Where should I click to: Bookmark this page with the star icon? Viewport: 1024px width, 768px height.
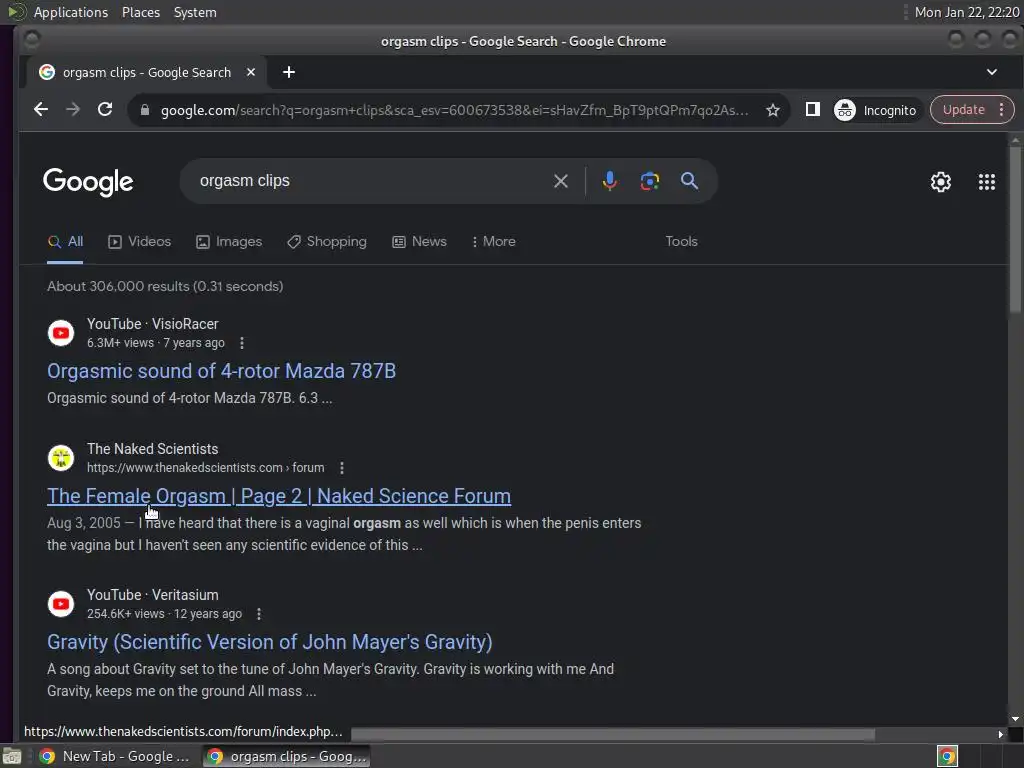click(773, 110)
